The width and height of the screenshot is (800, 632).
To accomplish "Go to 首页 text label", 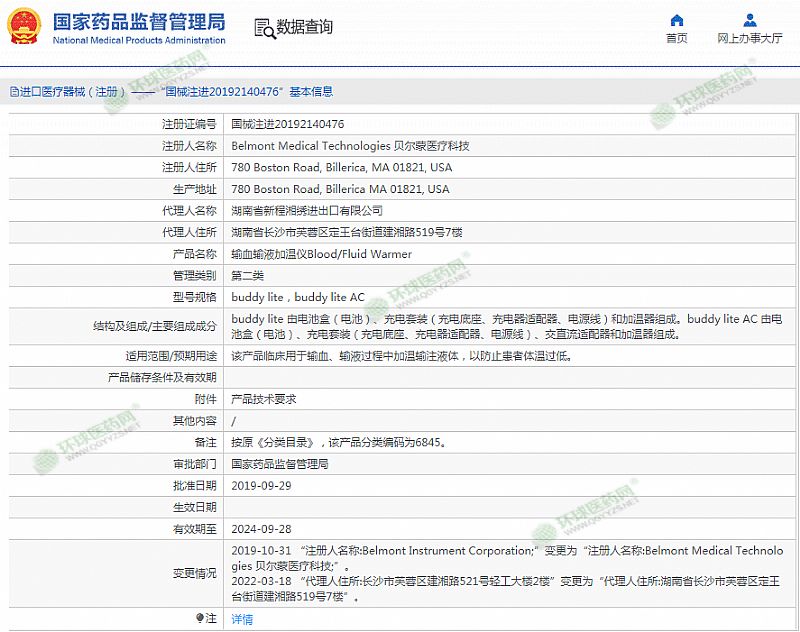I will (x=677, y=39).
